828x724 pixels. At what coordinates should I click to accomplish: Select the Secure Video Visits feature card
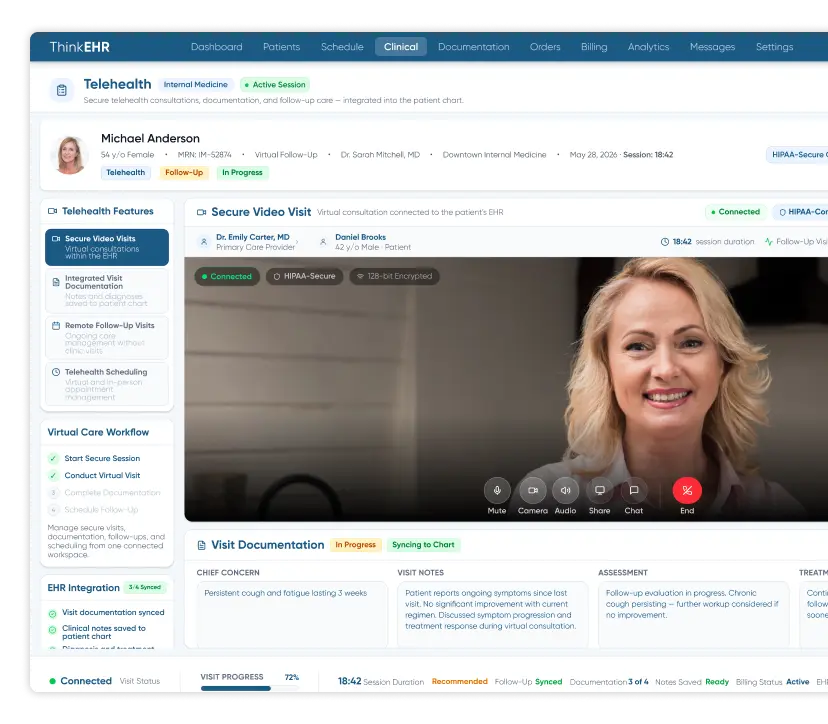[107, 247]
